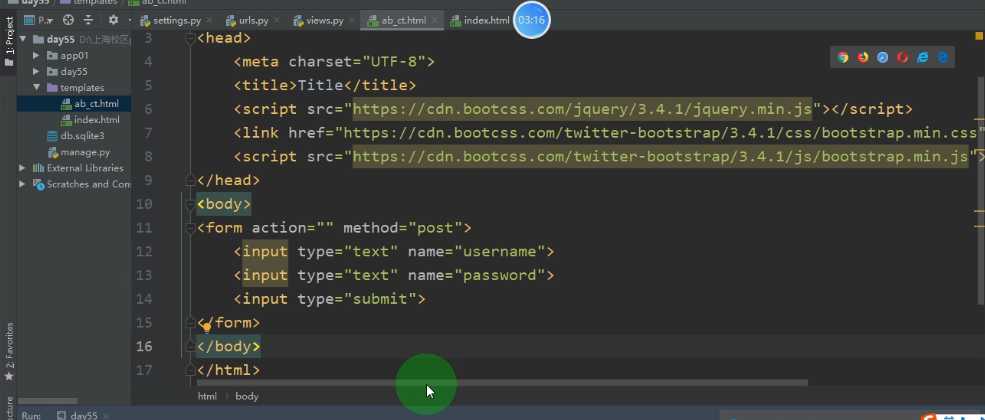
Task: Click the meta charset line
Action: click(x=335, y=62)
